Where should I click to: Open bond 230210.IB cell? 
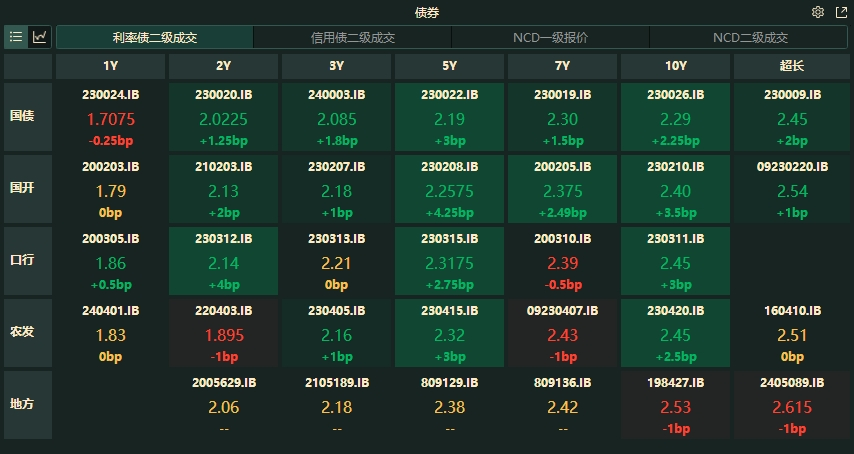click(675, 188)
